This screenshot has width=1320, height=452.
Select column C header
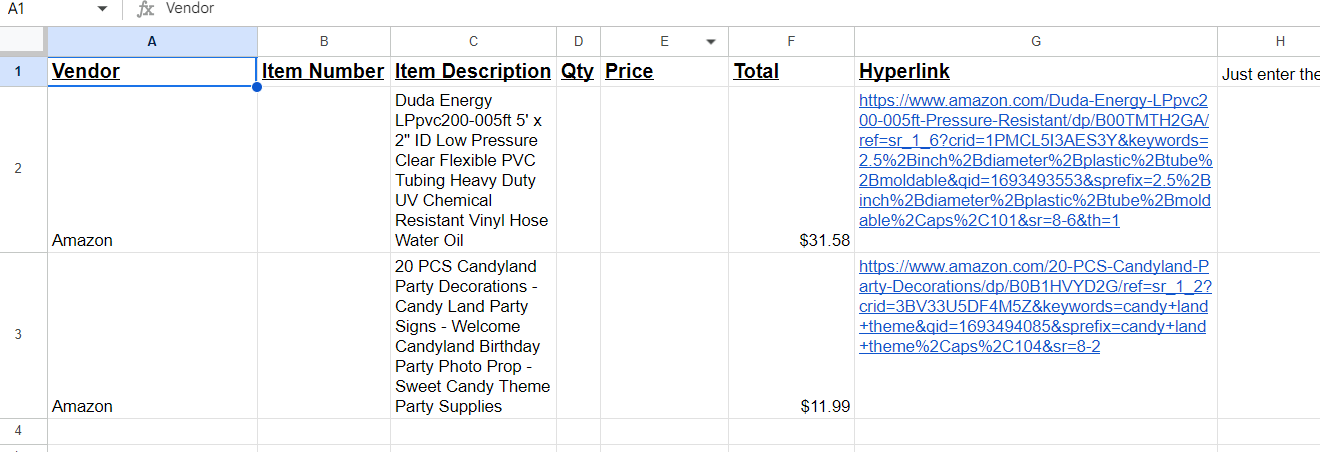tap(473, 42)
